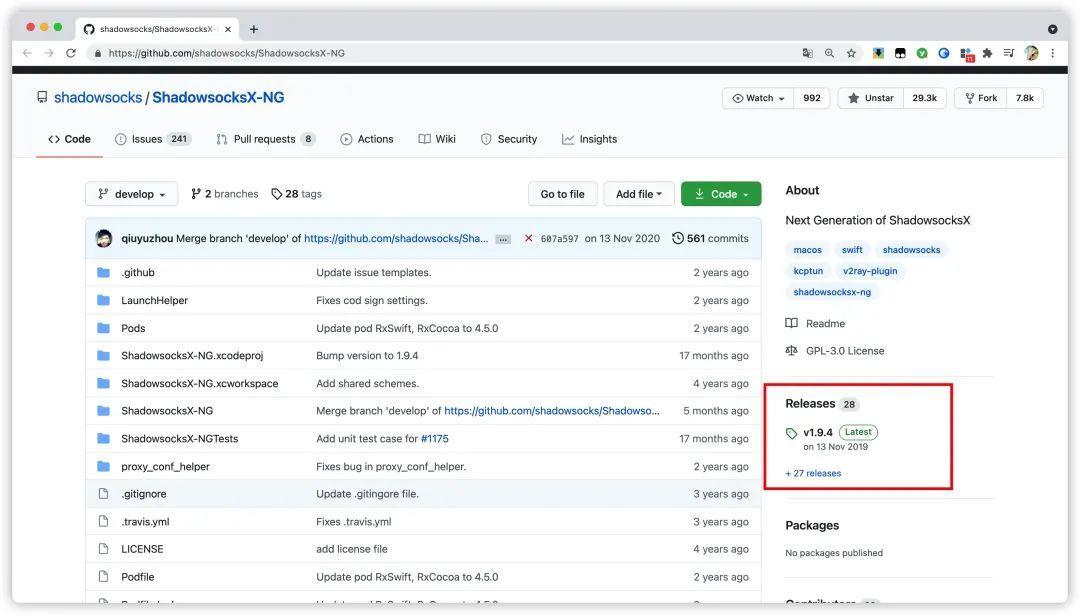Open the ShadowsocksX-NGTests folder
Image resolution: width=1080 pixels, height=615 pixels.
180,439
